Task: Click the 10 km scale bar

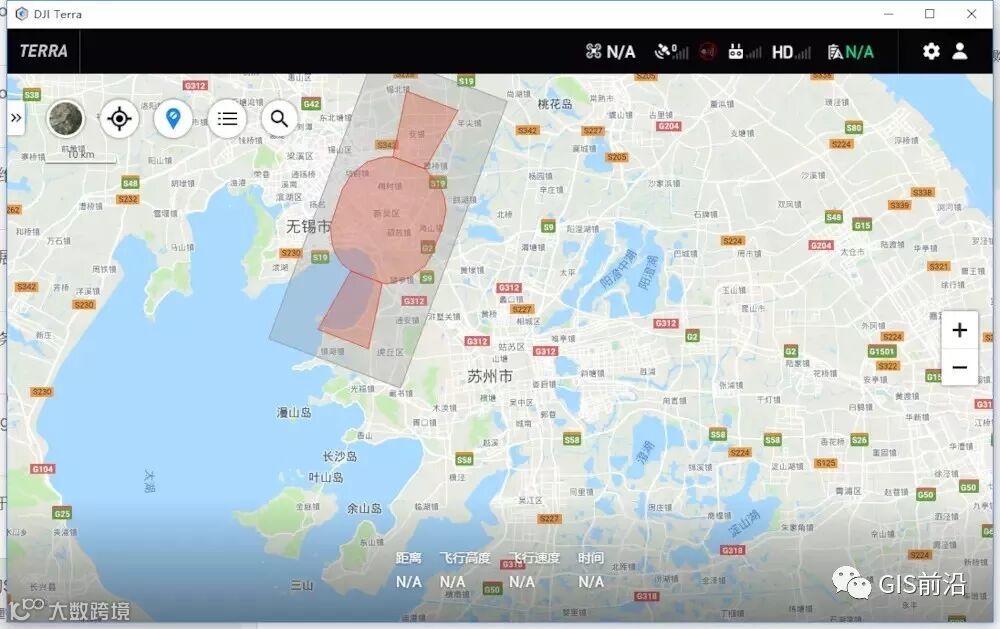Action: click(x=81, y=157)
